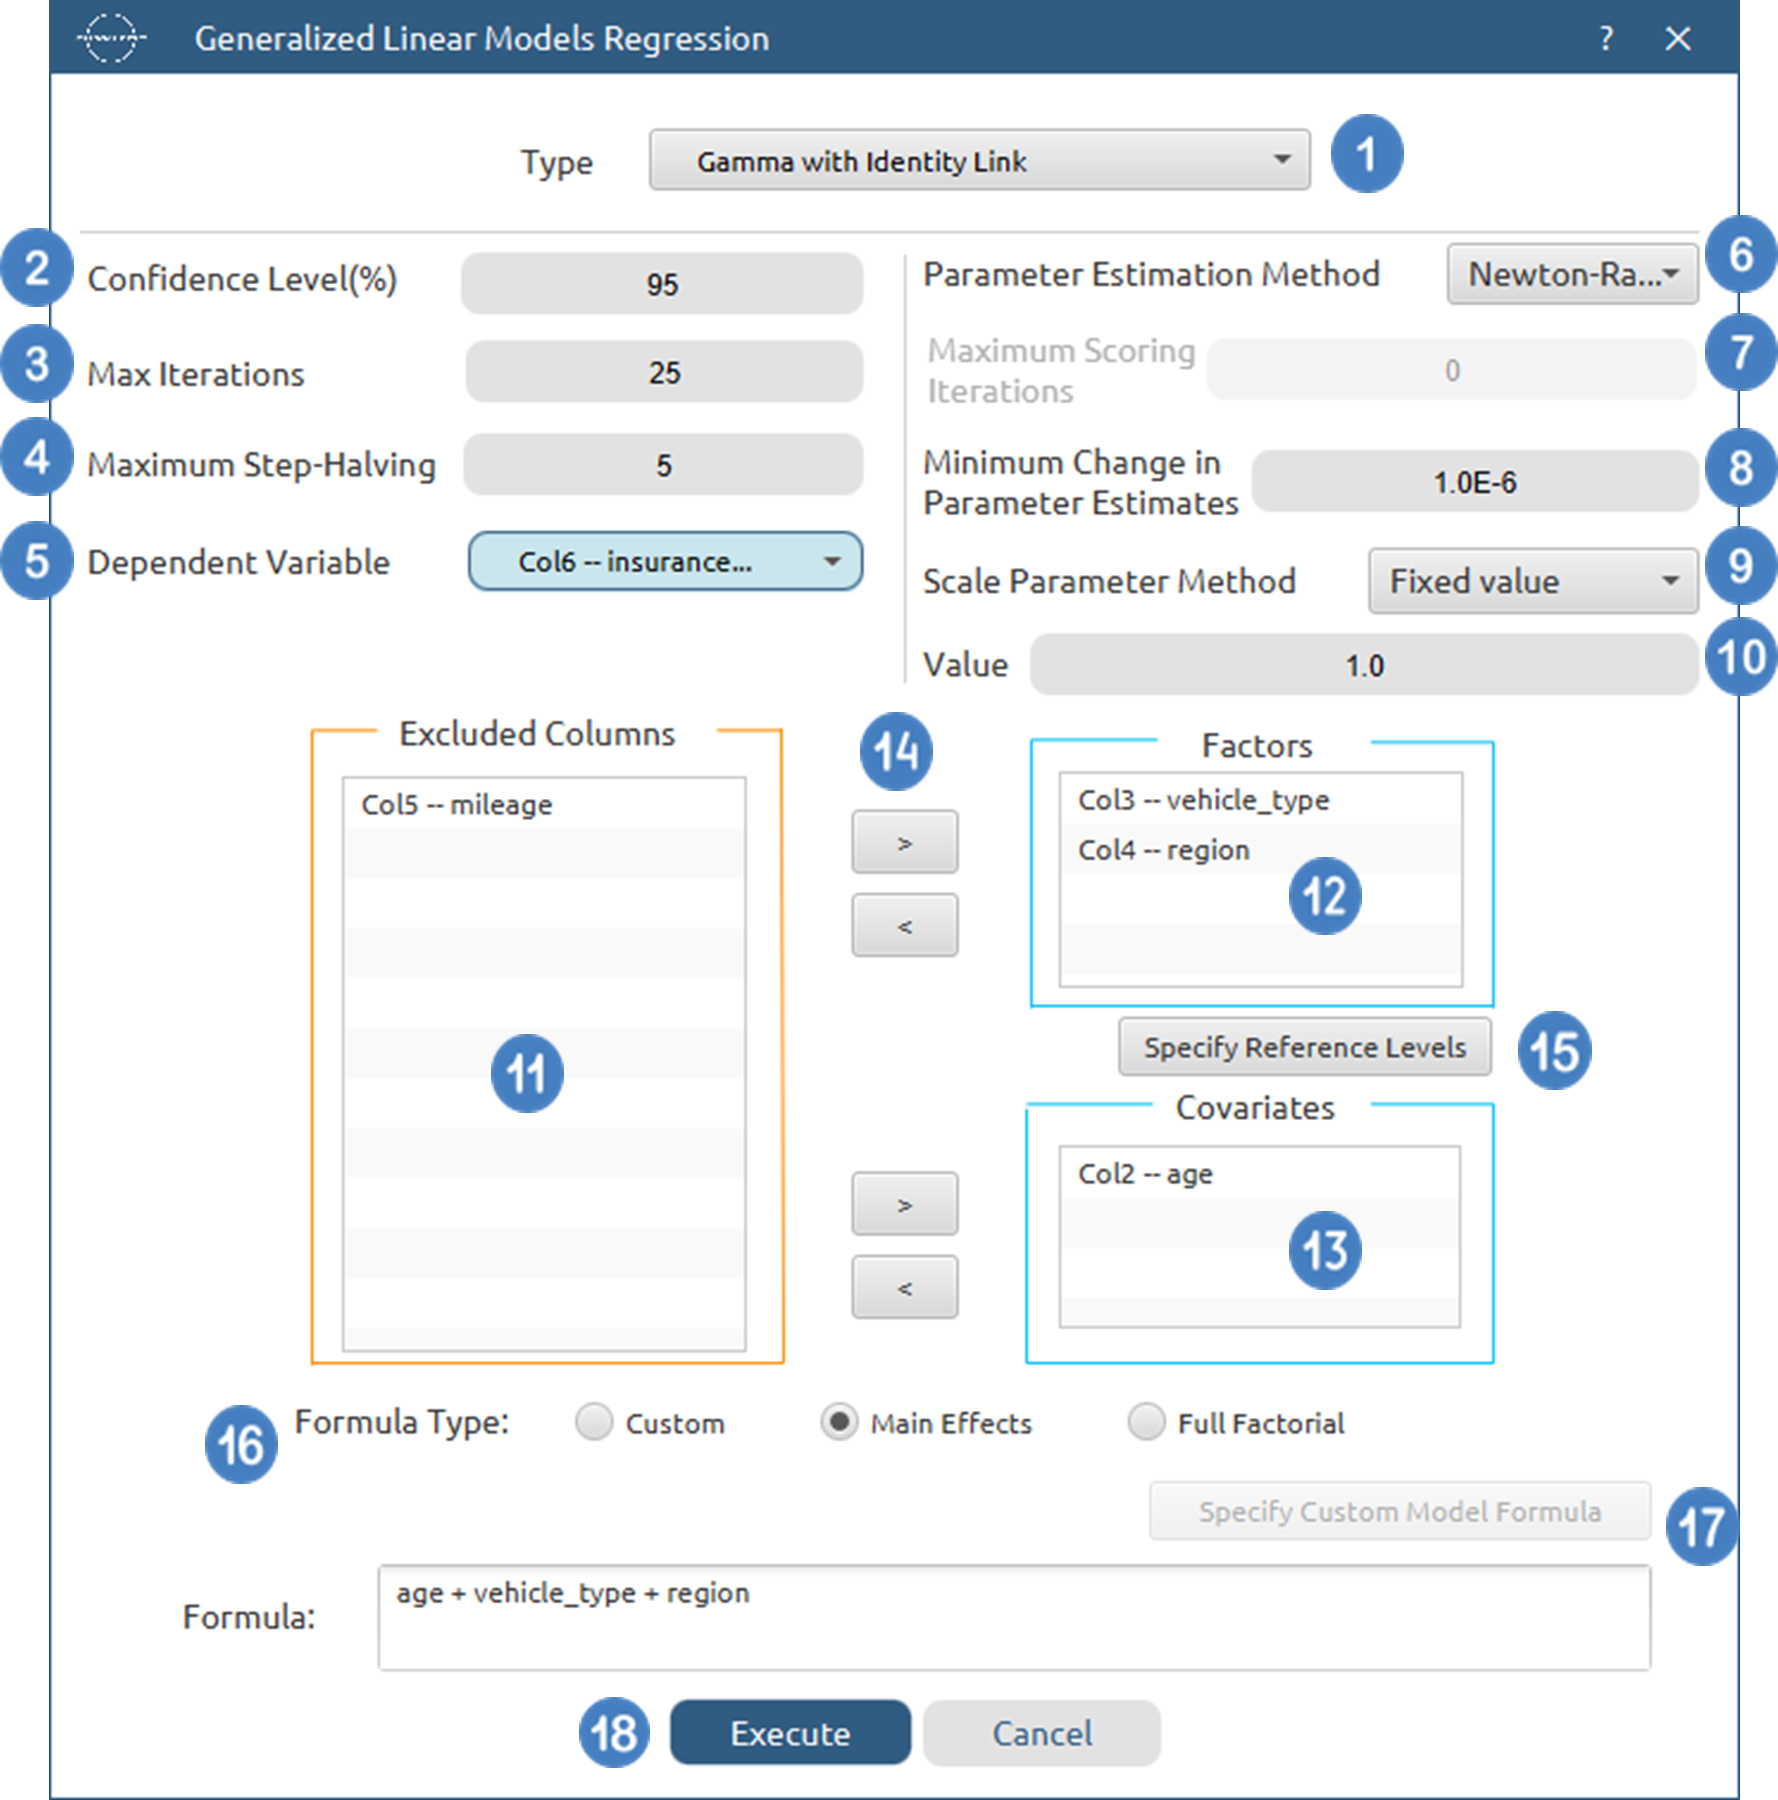Click Specify Reference Levels button
The width and height of the screenshot is (1778, 1800).
1304,1047
